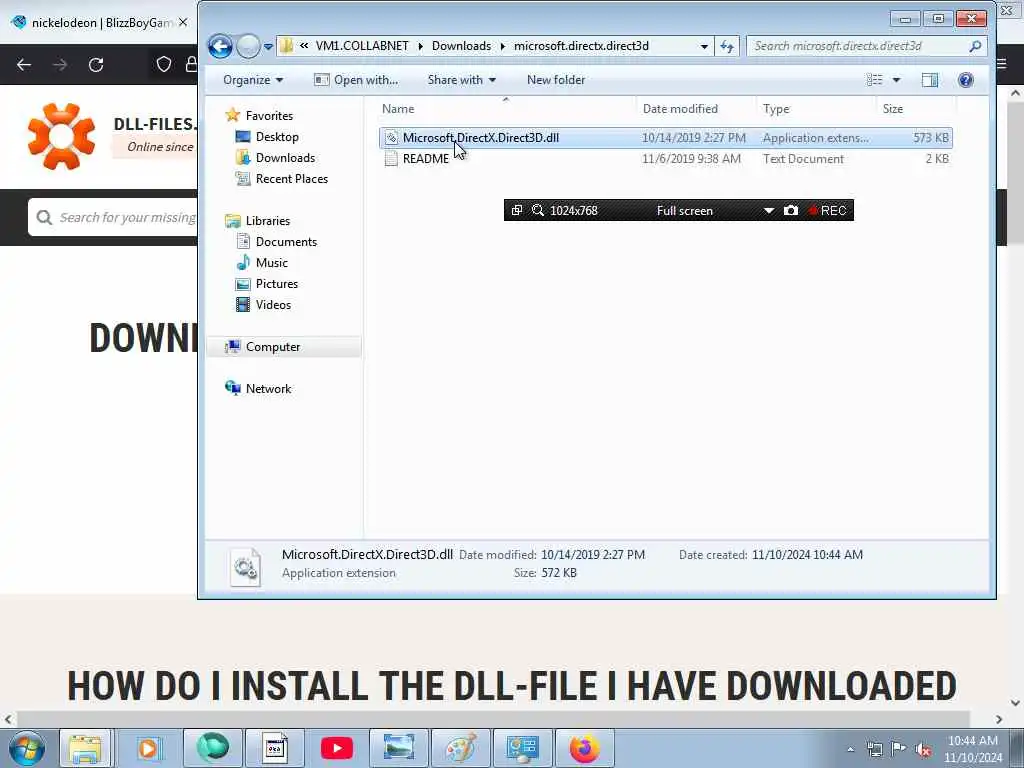Open Explorer help
This screenshot has width=1024, height=768.
pos(966,80)
